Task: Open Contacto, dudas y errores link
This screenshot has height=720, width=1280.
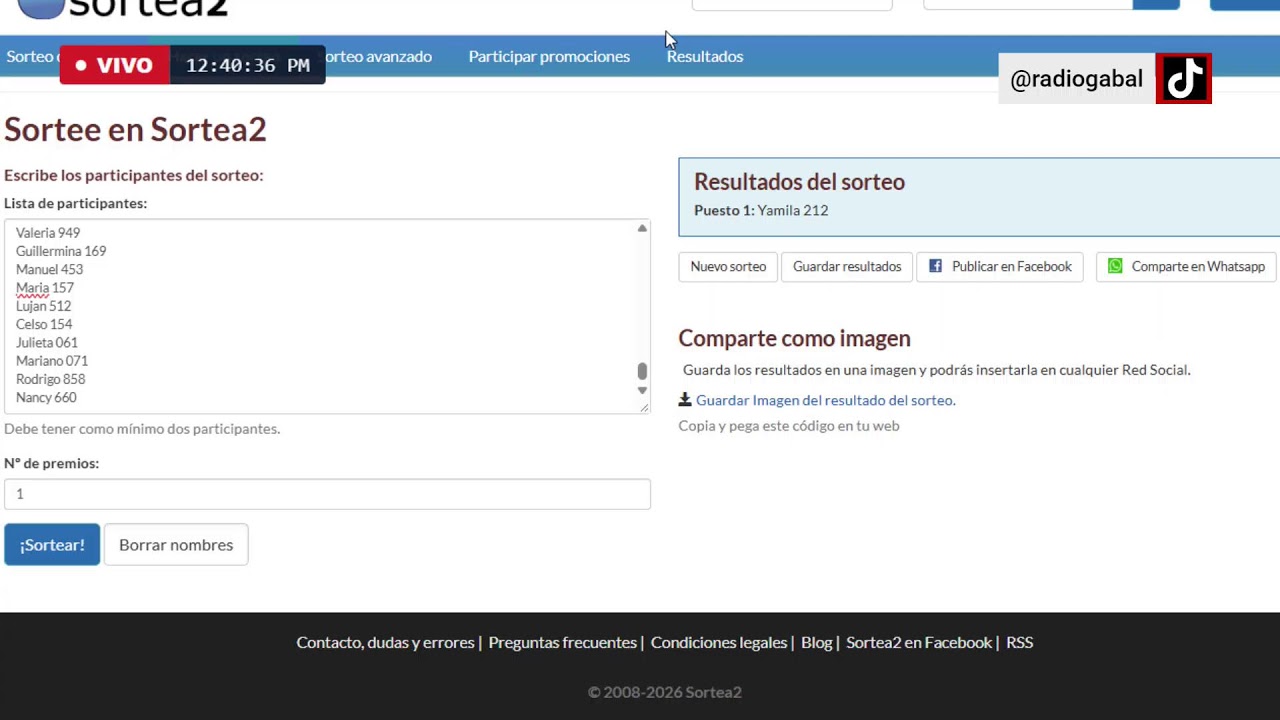Action: [x=385, y=643]
